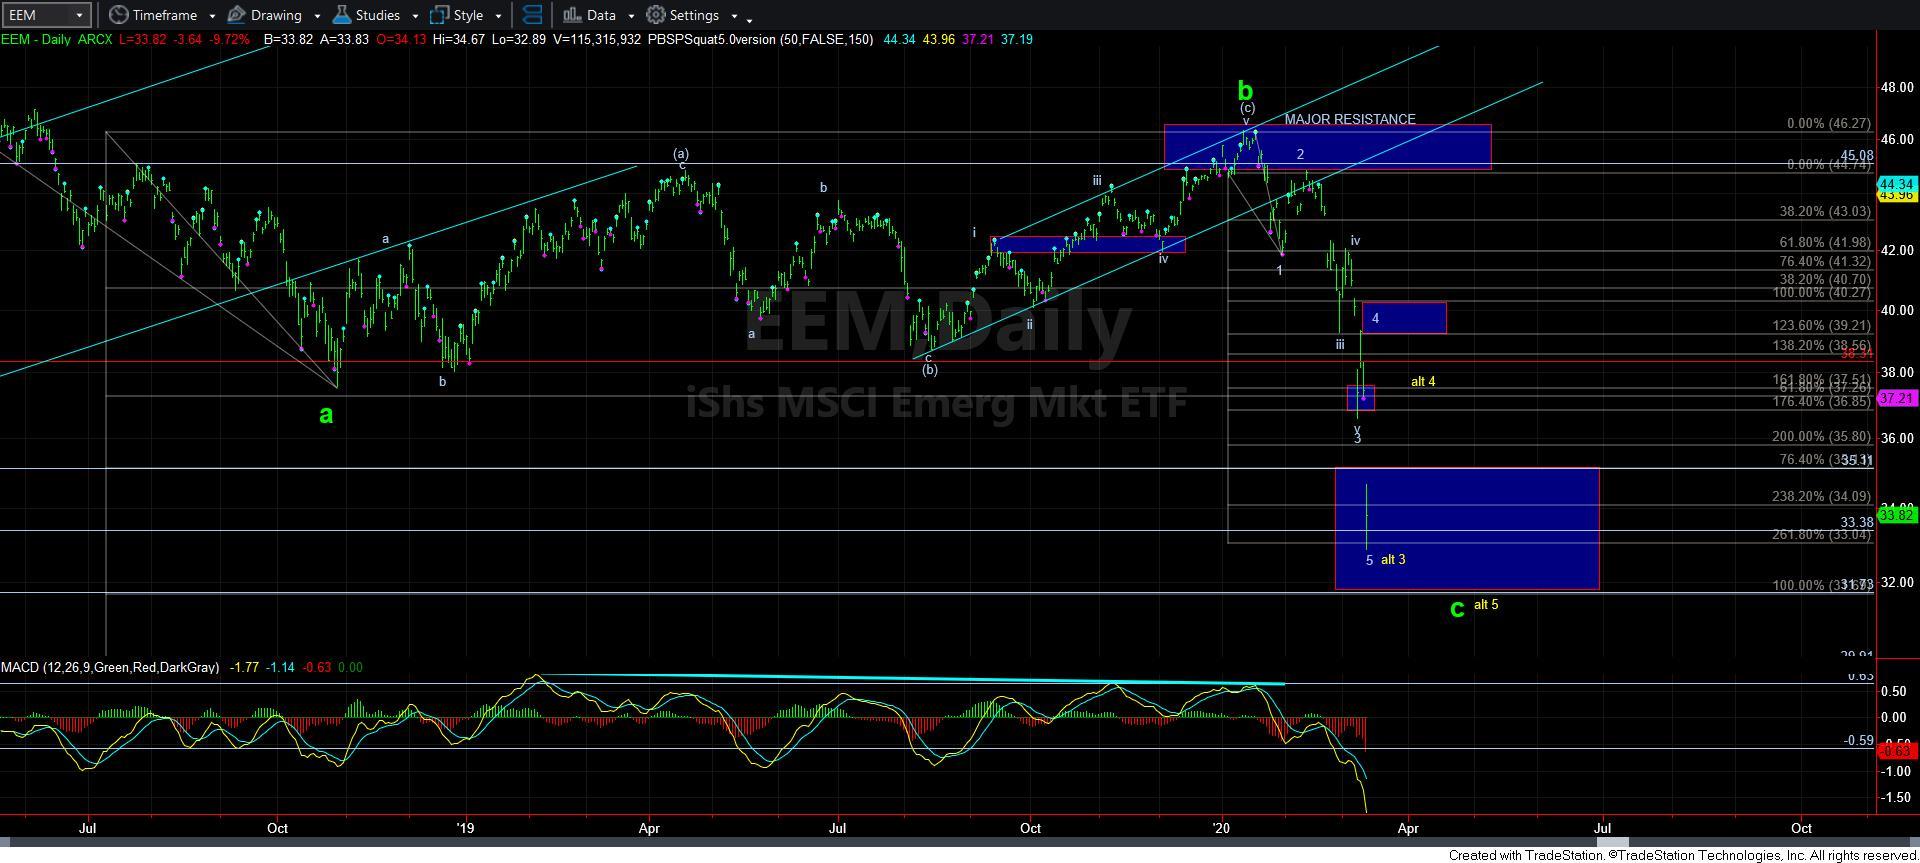Toggle the blue symbol-linking icon
Image resolution: width=1920 pixels, height=863 pixels.
tap(533, 15)
